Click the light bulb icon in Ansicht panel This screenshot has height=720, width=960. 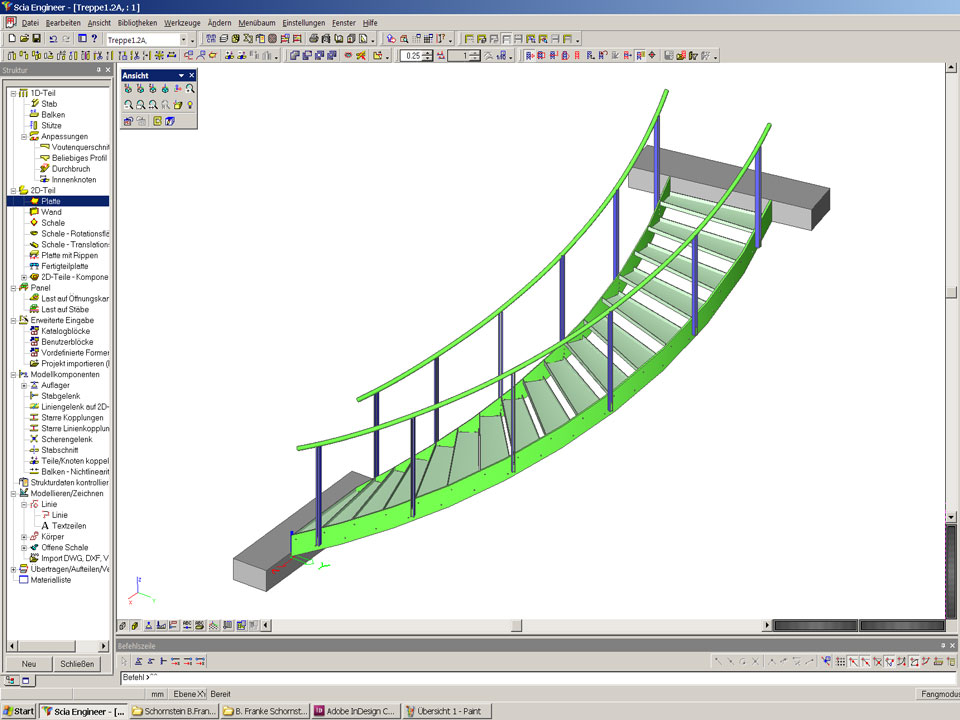coord(189,104)
